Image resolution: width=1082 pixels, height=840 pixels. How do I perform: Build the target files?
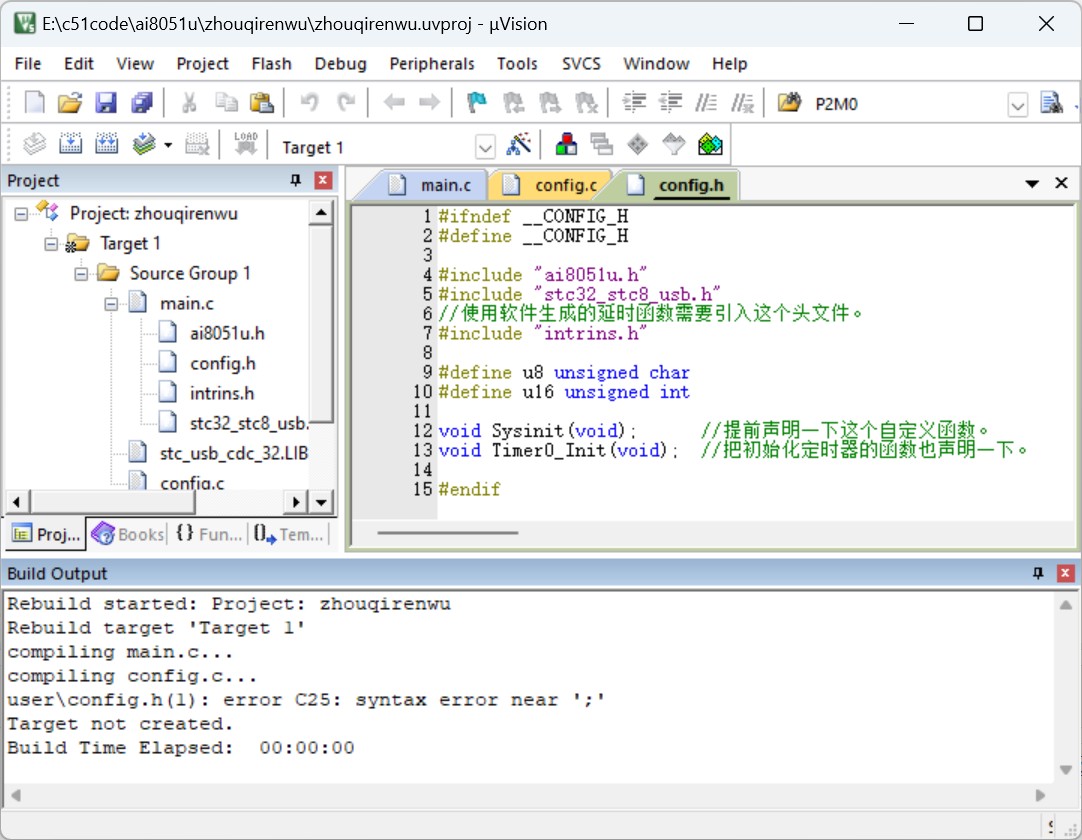coord(70,144)
